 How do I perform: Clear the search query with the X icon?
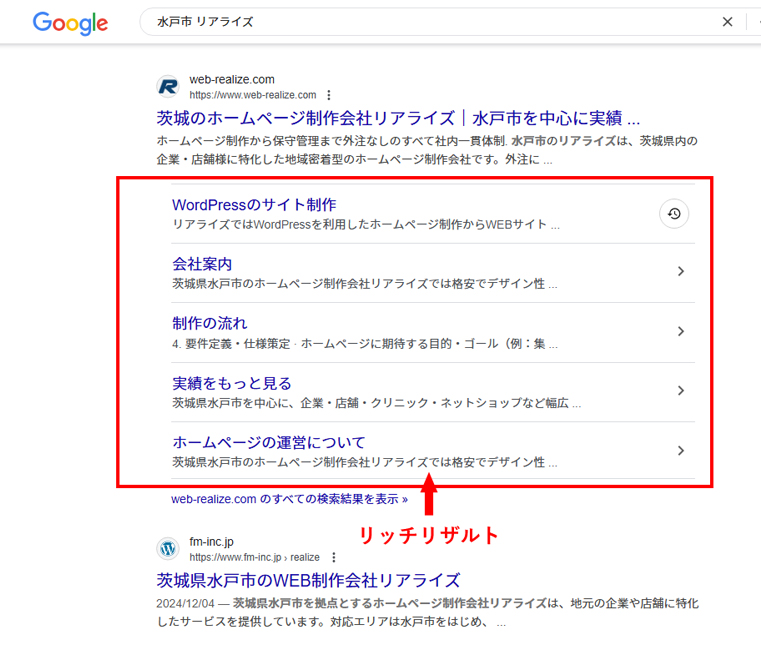coord(727,22)
